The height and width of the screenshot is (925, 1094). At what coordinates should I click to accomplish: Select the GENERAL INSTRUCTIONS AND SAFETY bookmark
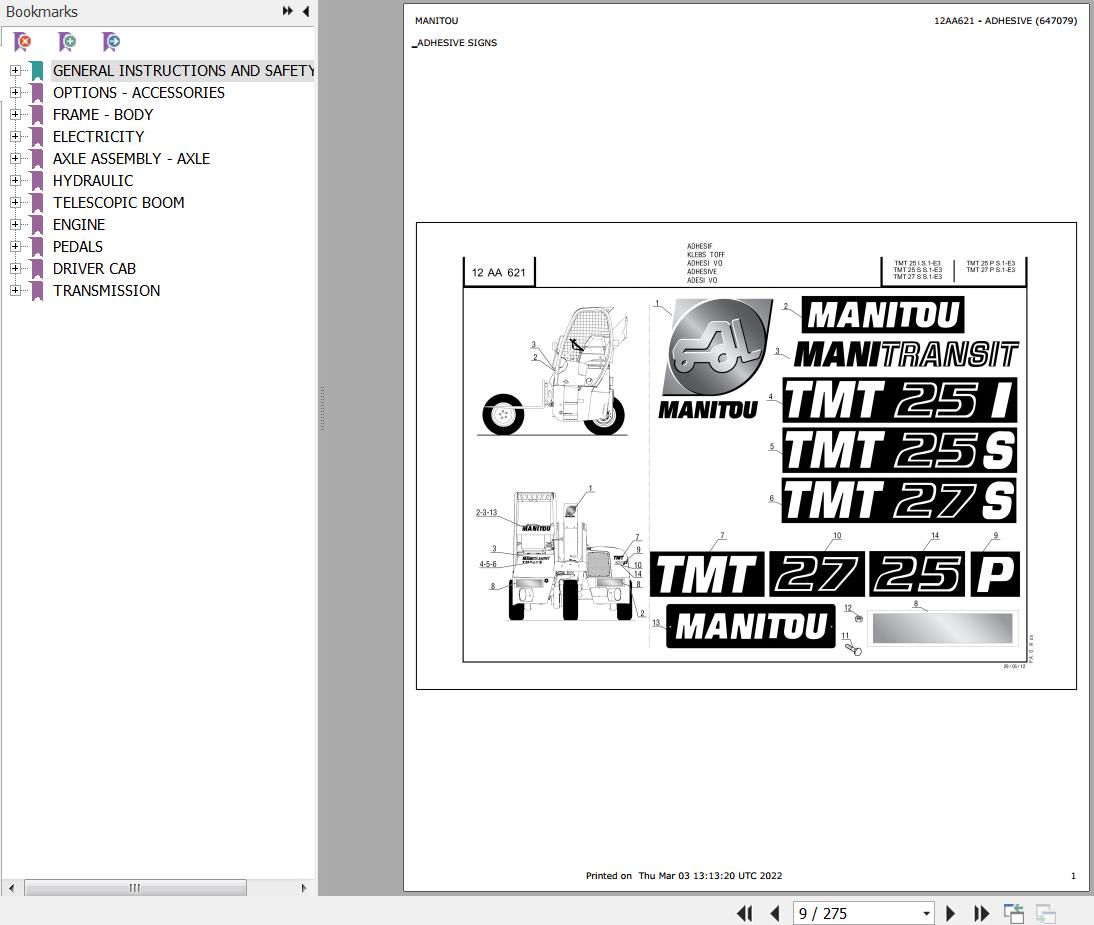click(183, 70)
